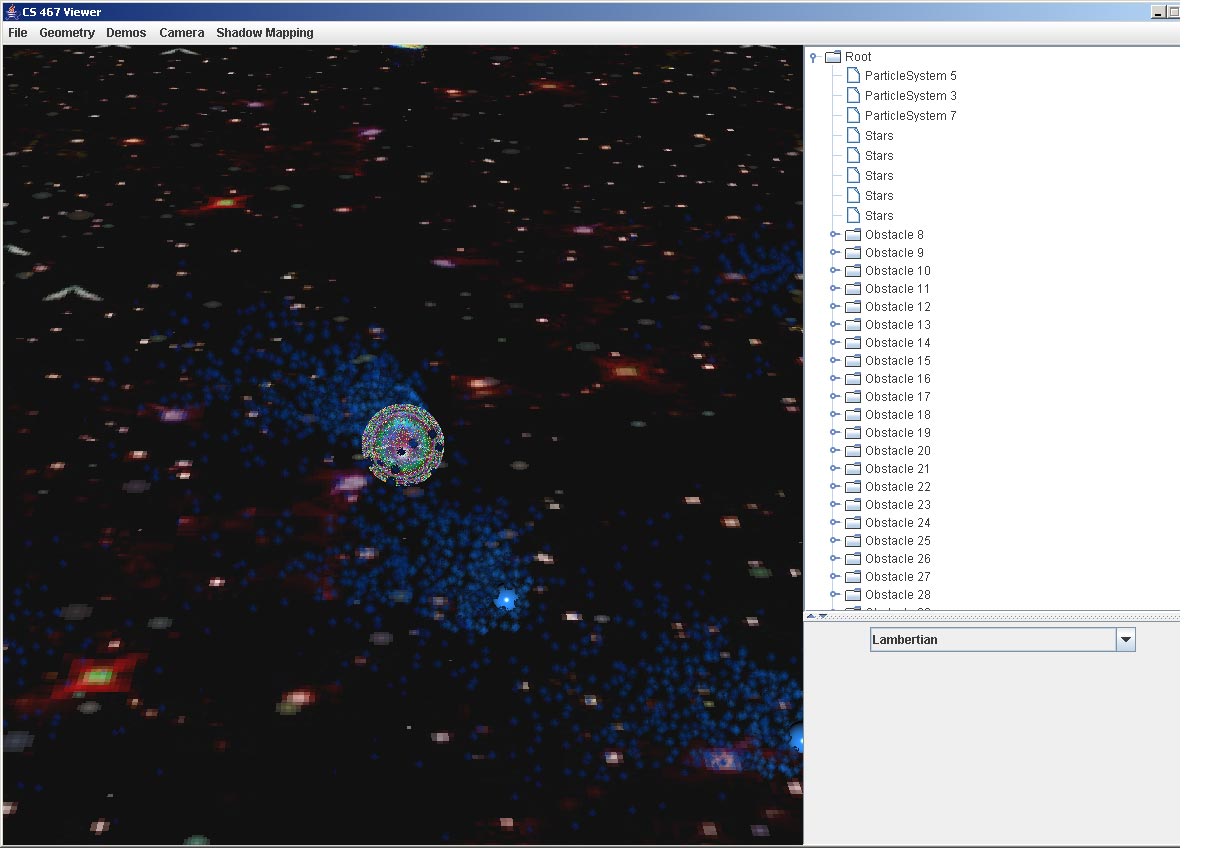
Task: Collapse the Root tree node
Action: point(814,57)
